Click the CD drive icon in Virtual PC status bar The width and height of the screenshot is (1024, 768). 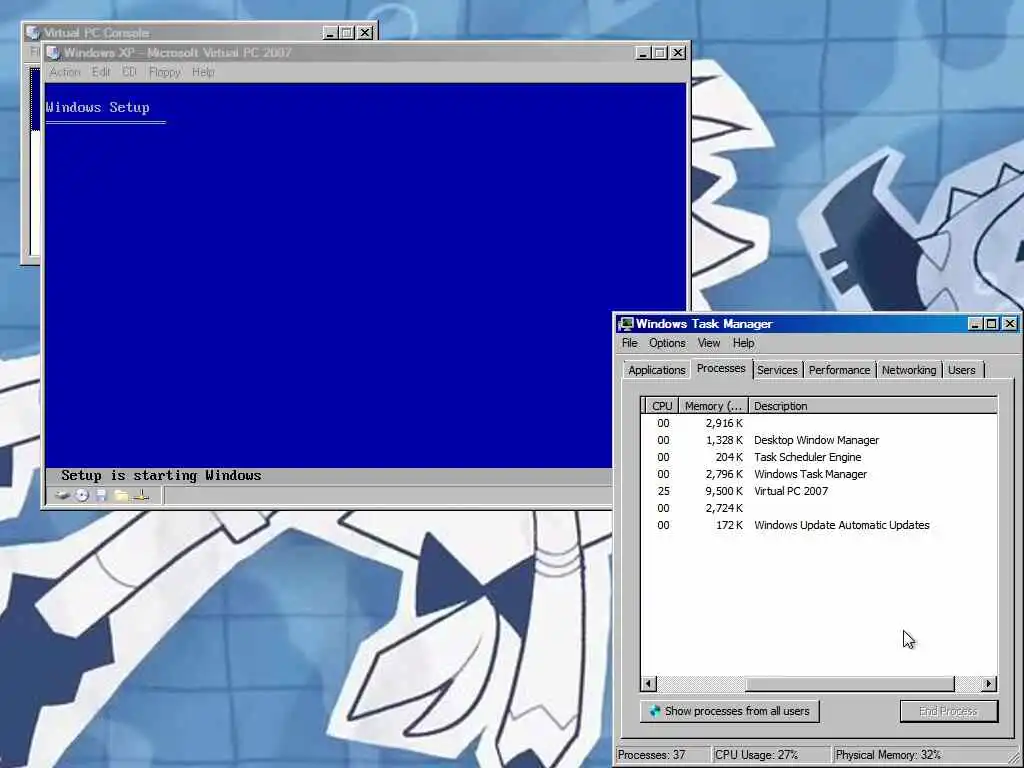82,496
